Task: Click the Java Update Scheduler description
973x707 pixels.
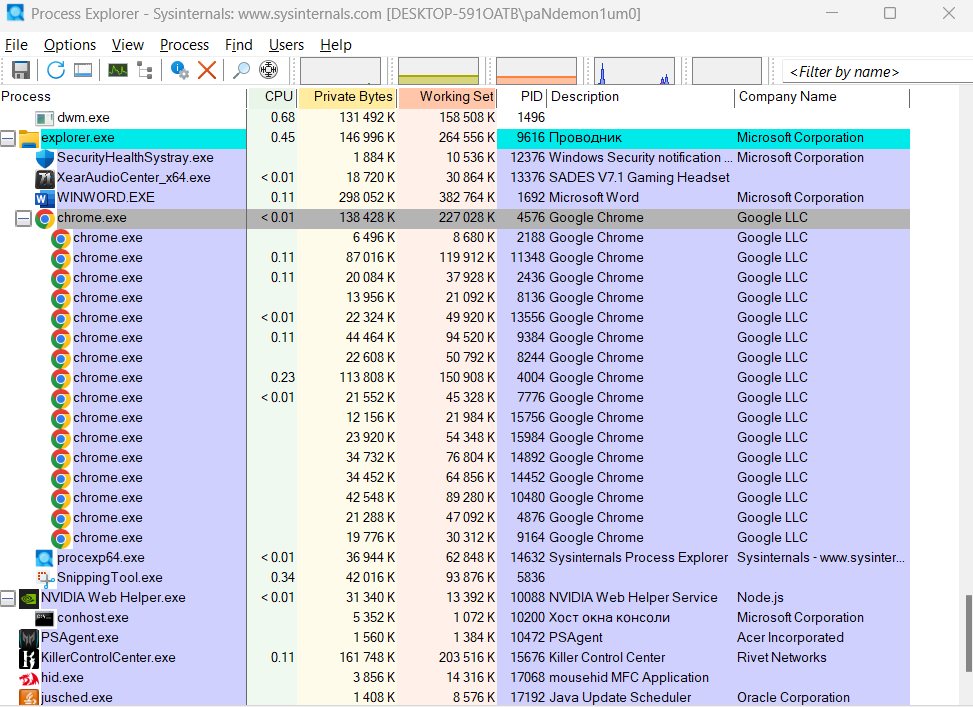Action: point(620,698)
